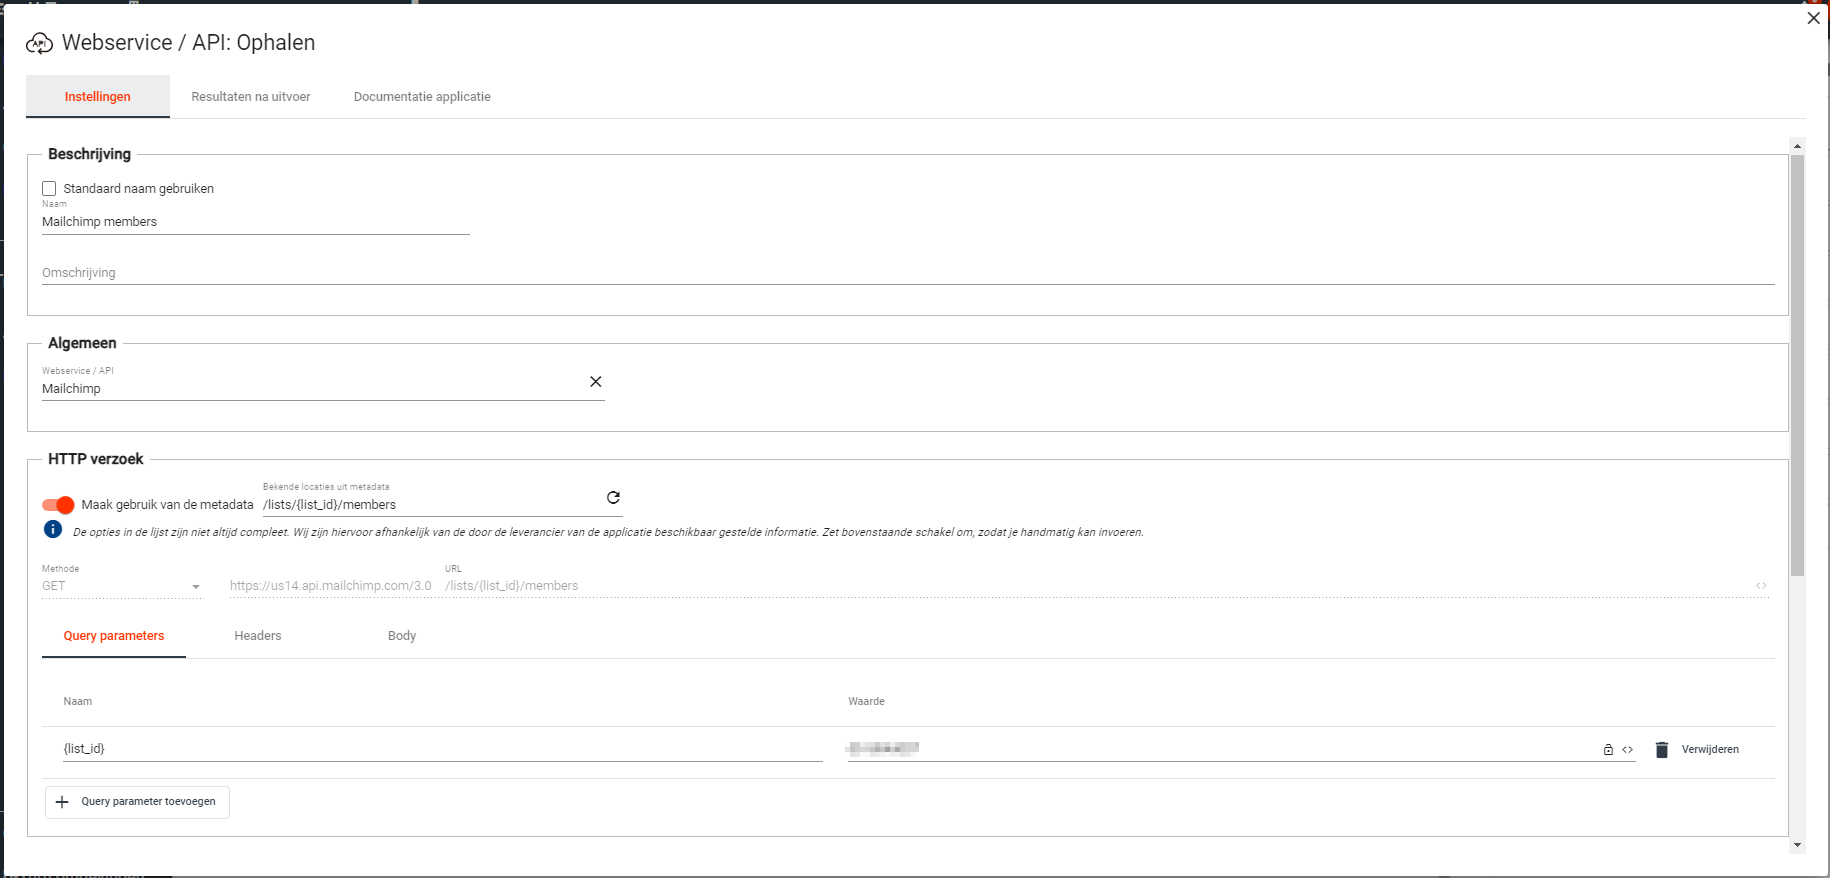Open the Documentatie applicatie tab
1830x878 pixels.
pos(422,97)
